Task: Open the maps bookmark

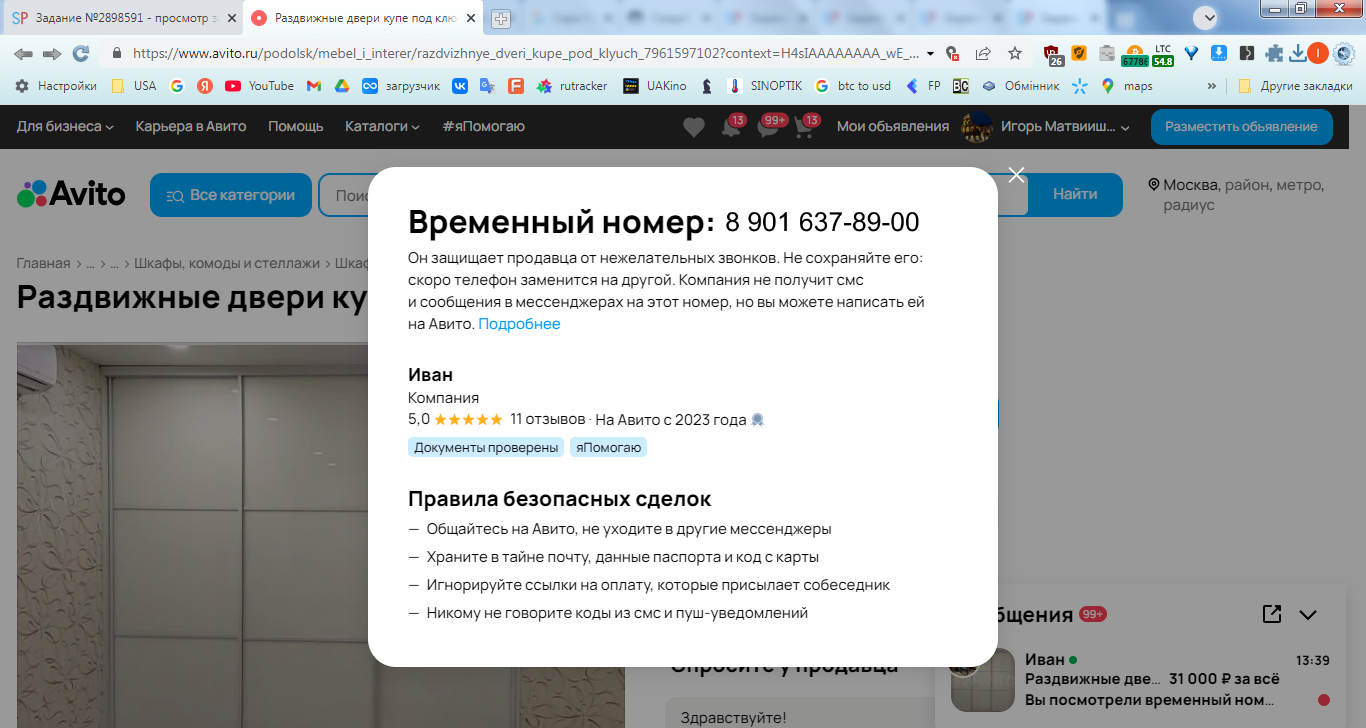Action: [x=1126, y=86]
